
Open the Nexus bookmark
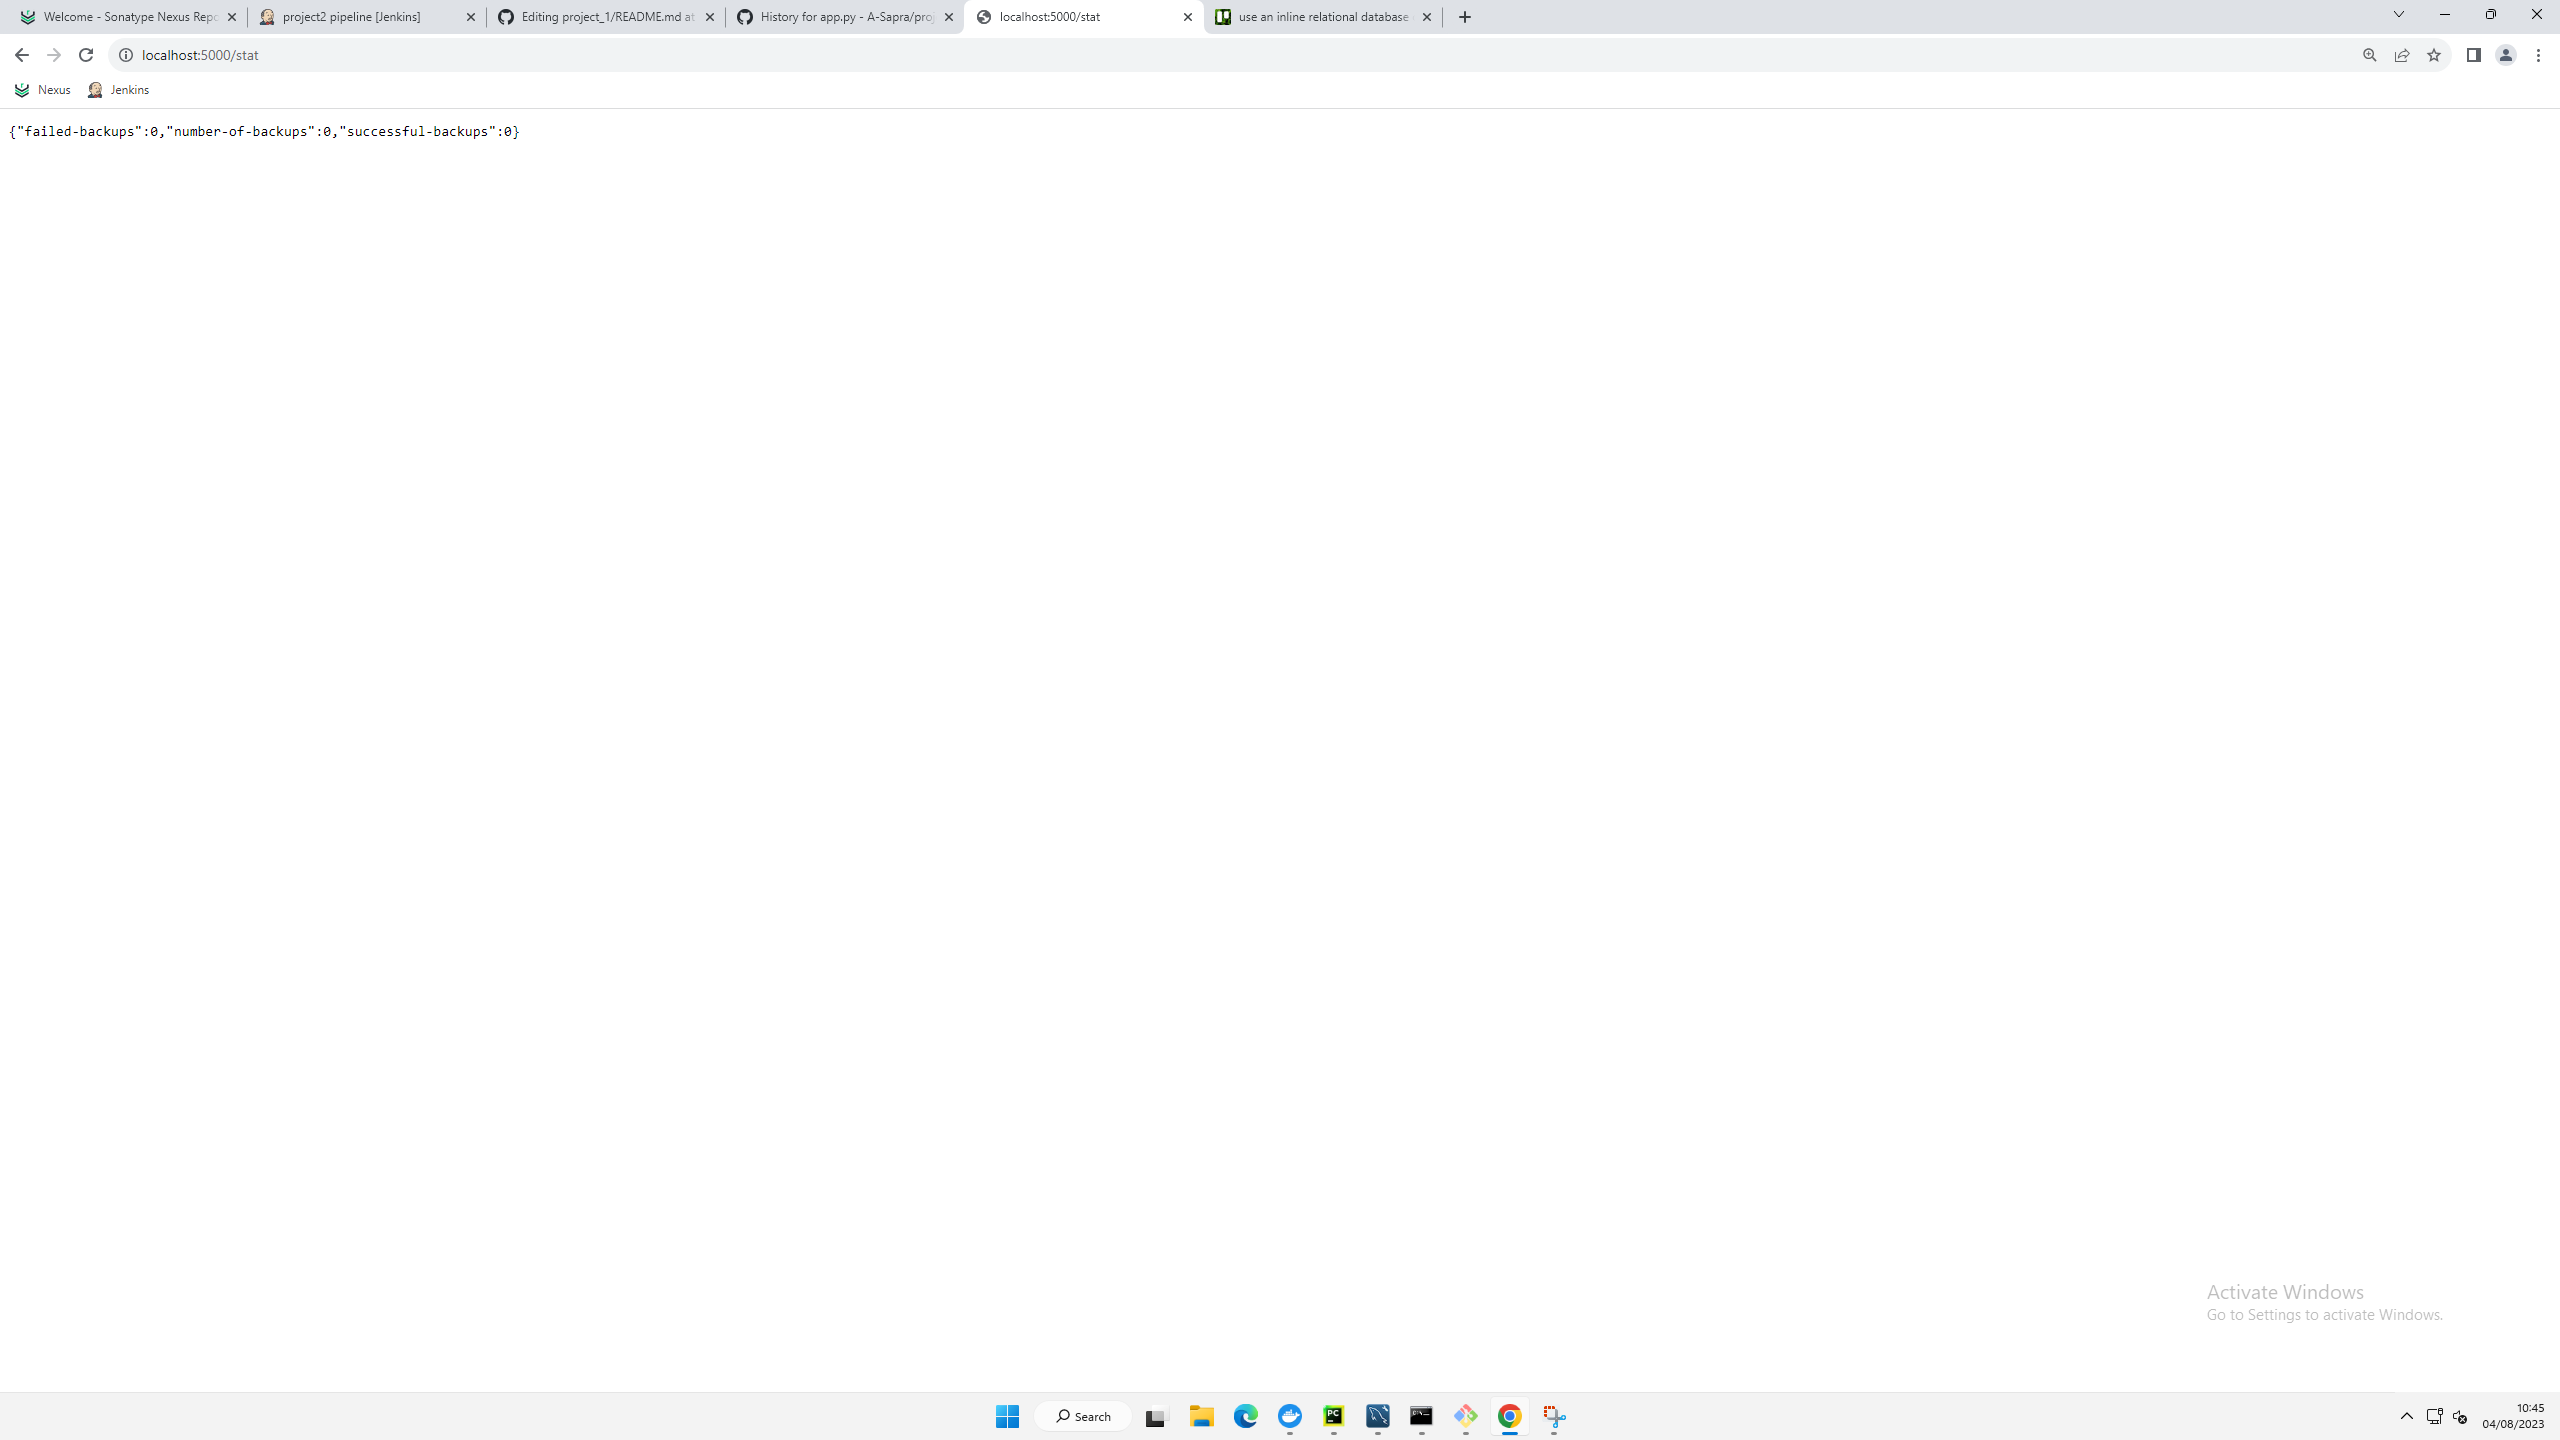click(42, 89)
